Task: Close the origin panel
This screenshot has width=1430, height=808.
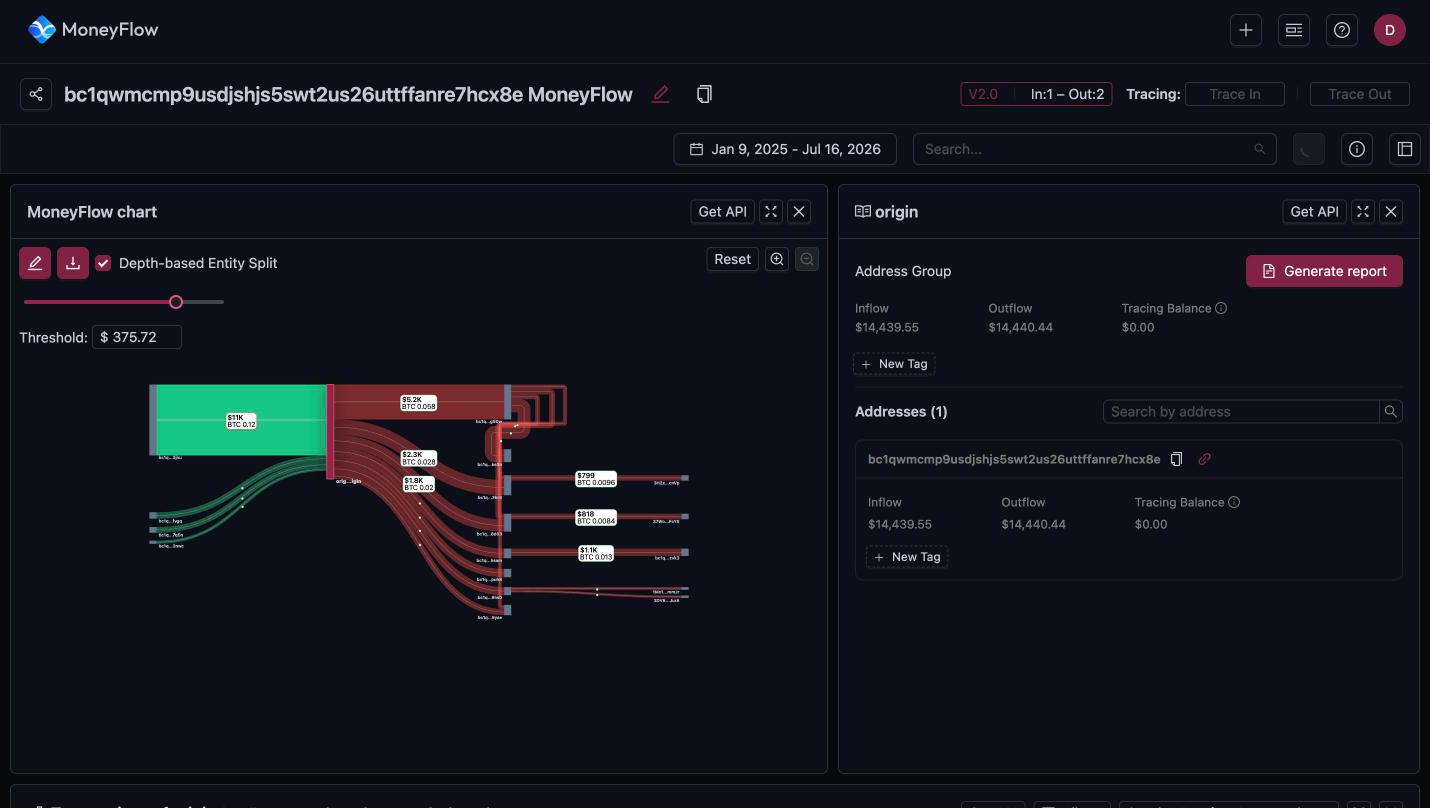Action: click(x=1391, y=212)
